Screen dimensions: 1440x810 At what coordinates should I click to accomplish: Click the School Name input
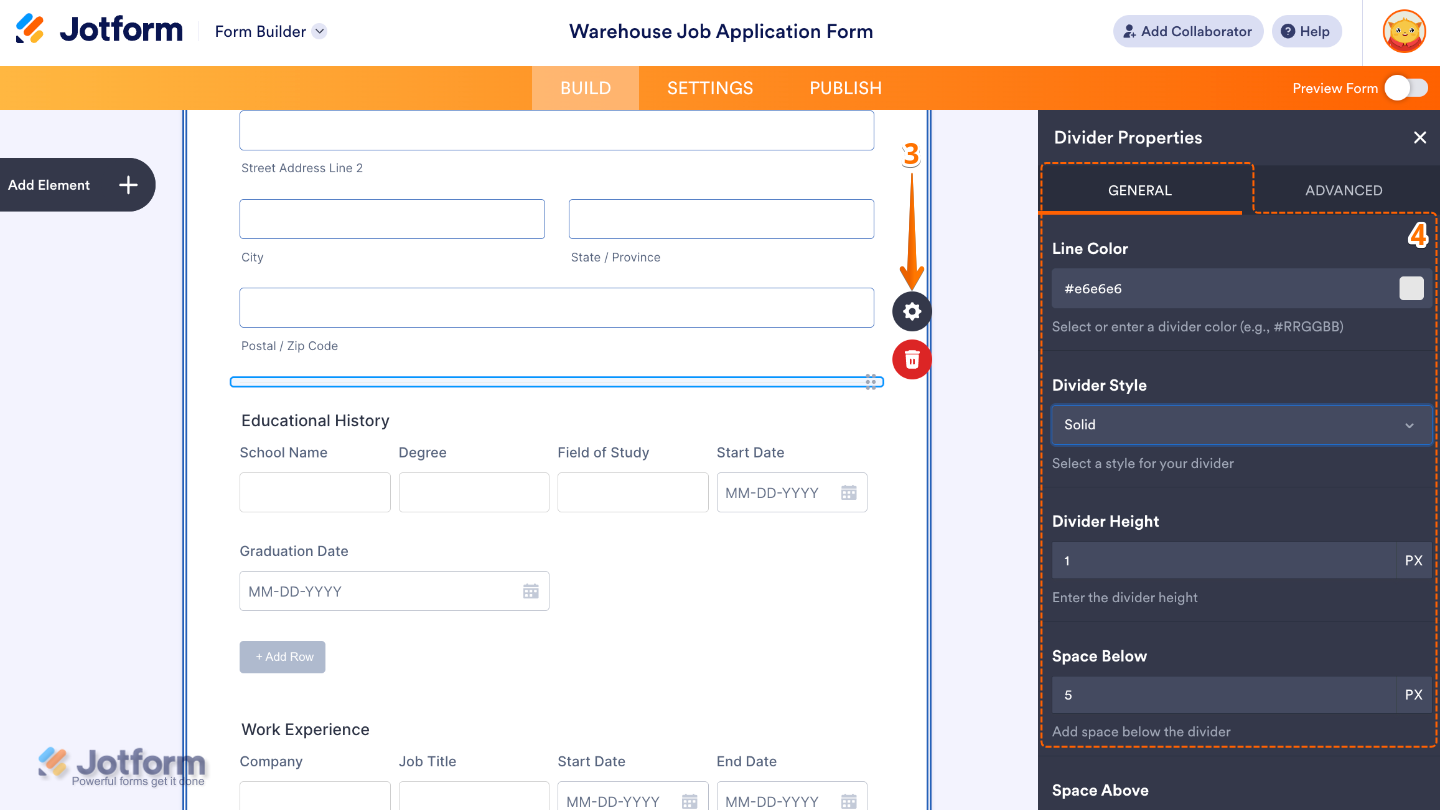[x=315, y=492]
